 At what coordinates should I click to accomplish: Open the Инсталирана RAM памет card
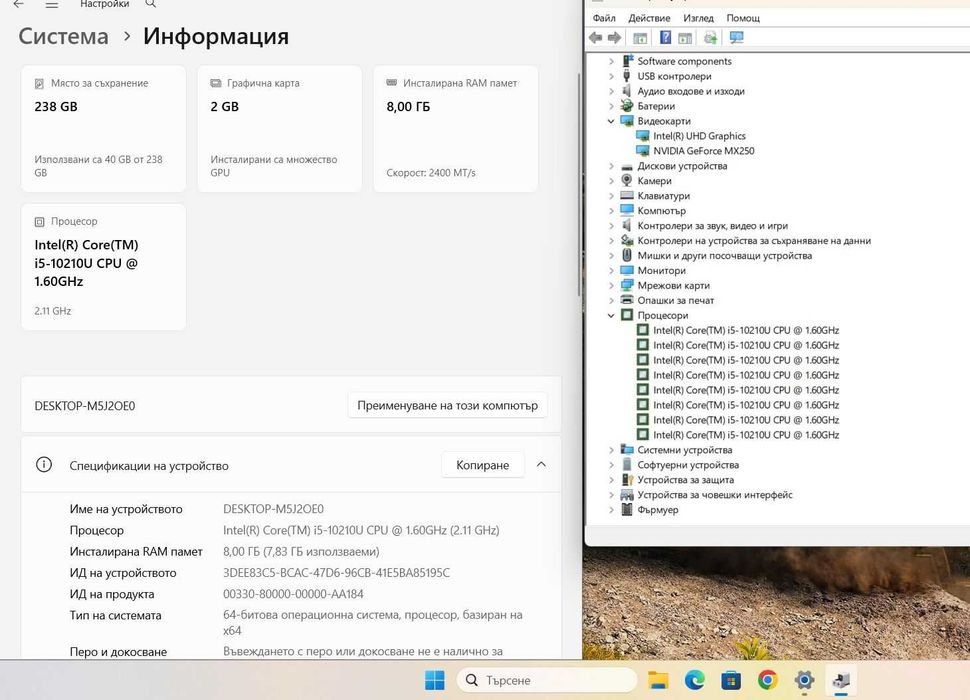[456, 129]
